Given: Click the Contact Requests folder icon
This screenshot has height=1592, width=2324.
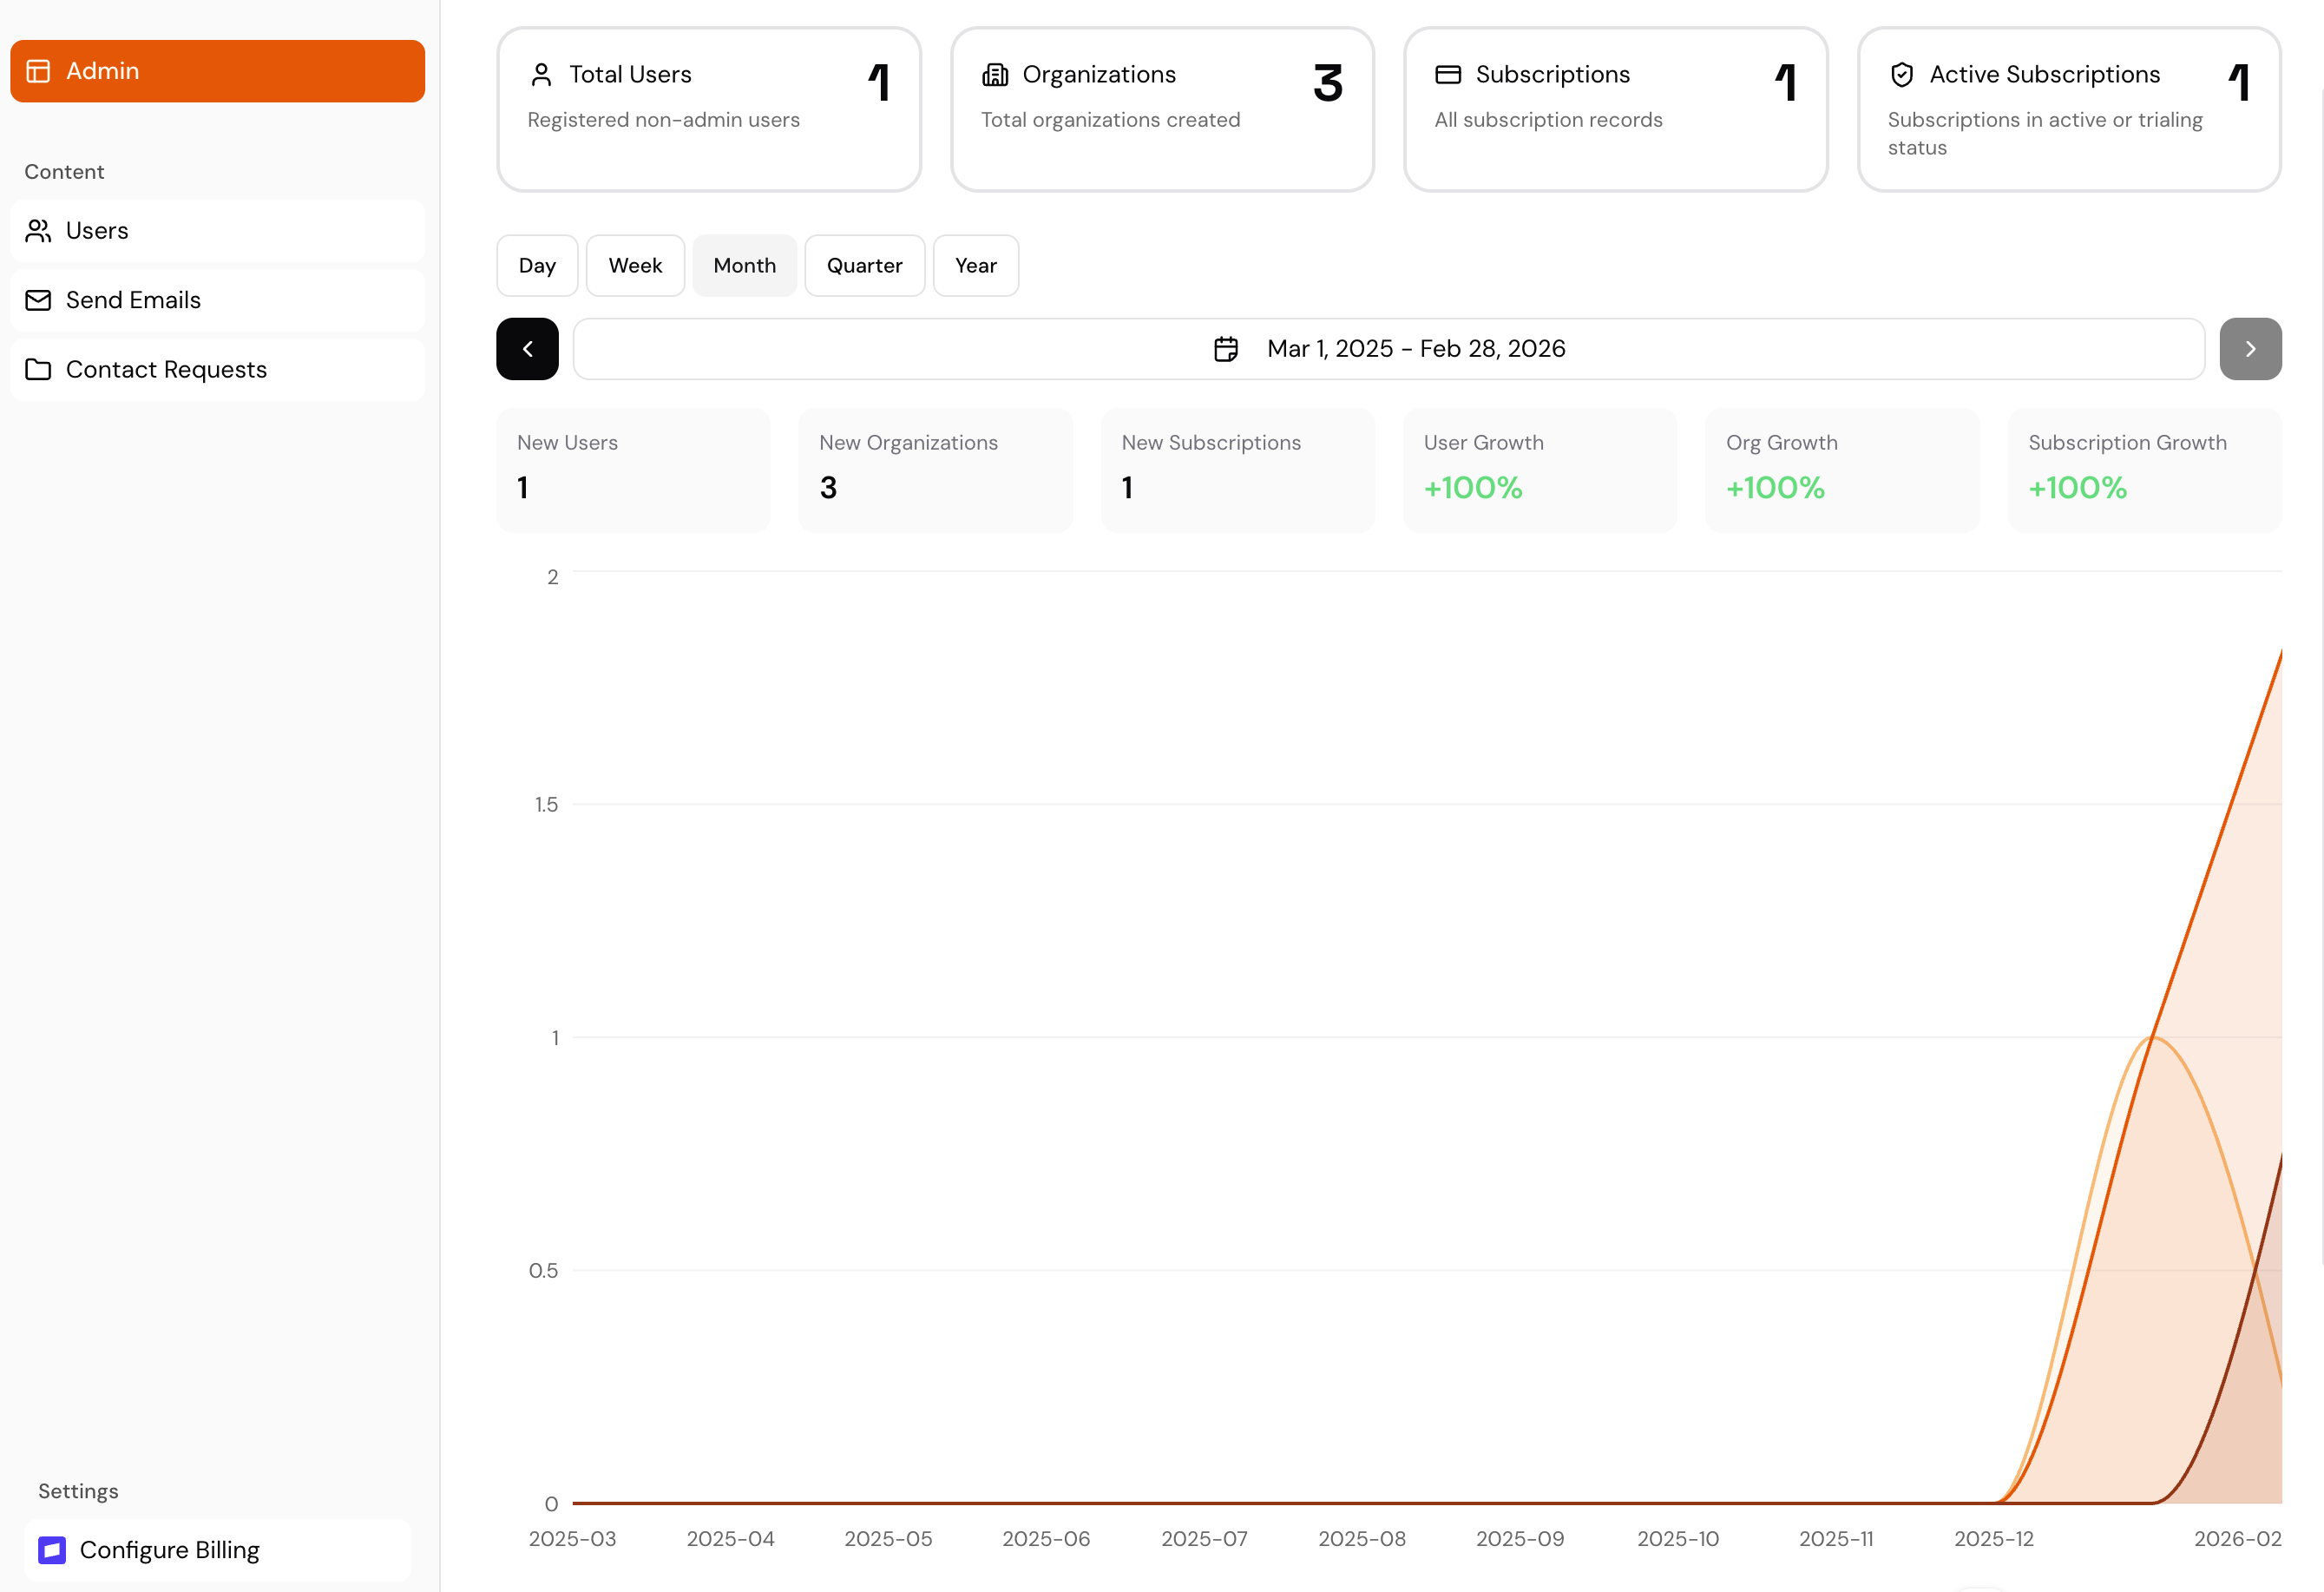Looking at the screenshot, I should [x=38, y=370].
